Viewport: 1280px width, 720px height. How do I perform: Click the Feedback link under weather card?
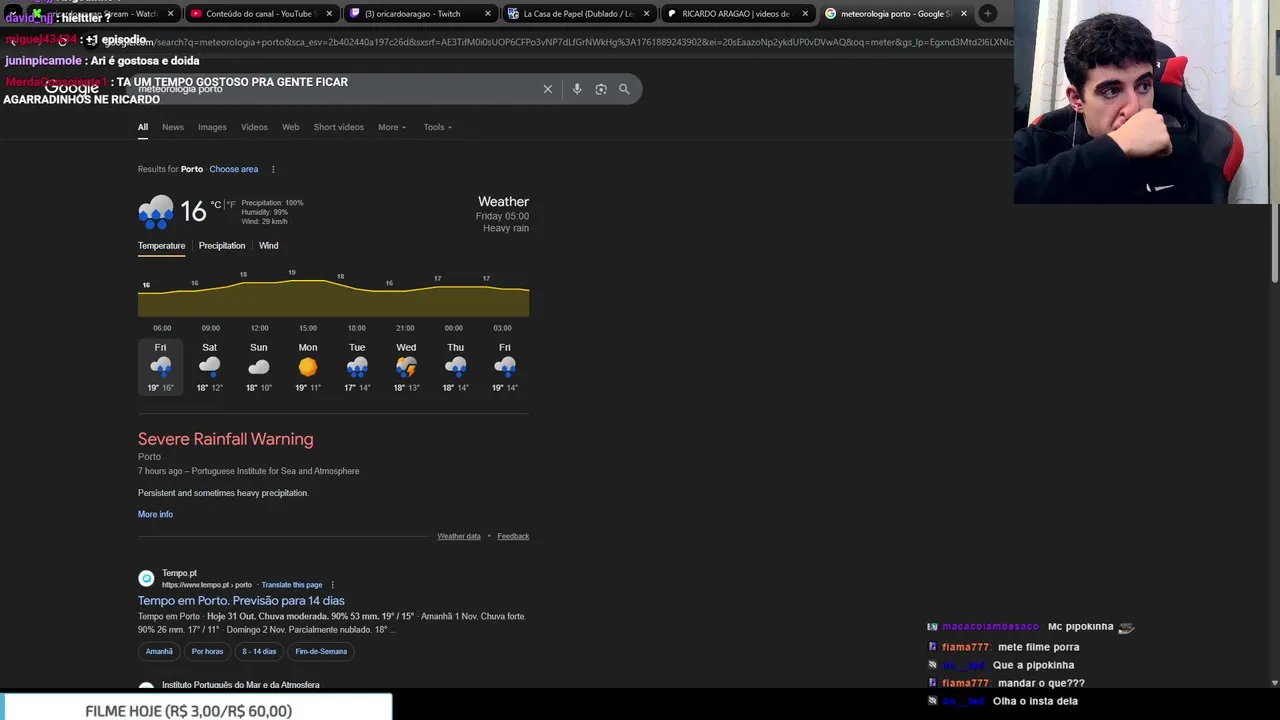pyautogui.click(x=513, y=536)
